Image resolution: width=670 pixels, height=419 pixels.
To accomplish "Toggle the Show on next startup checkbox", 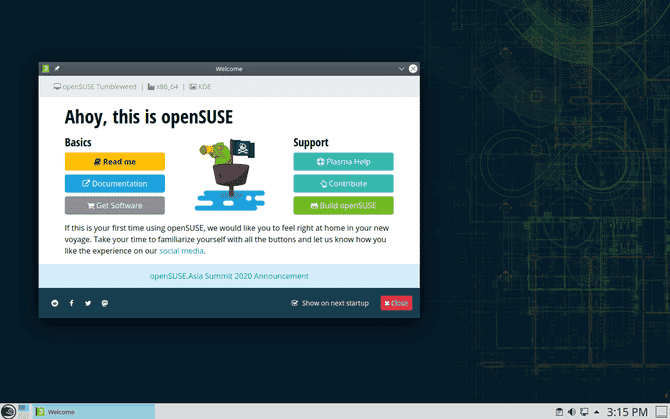I will [x=294, y=303].
